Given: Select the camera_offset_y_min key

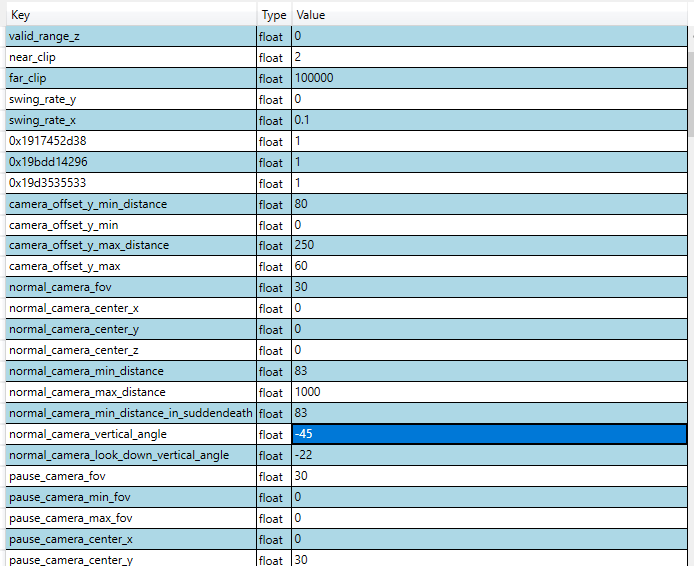Looking at the screenshot, I should click(x=131, y=225).
